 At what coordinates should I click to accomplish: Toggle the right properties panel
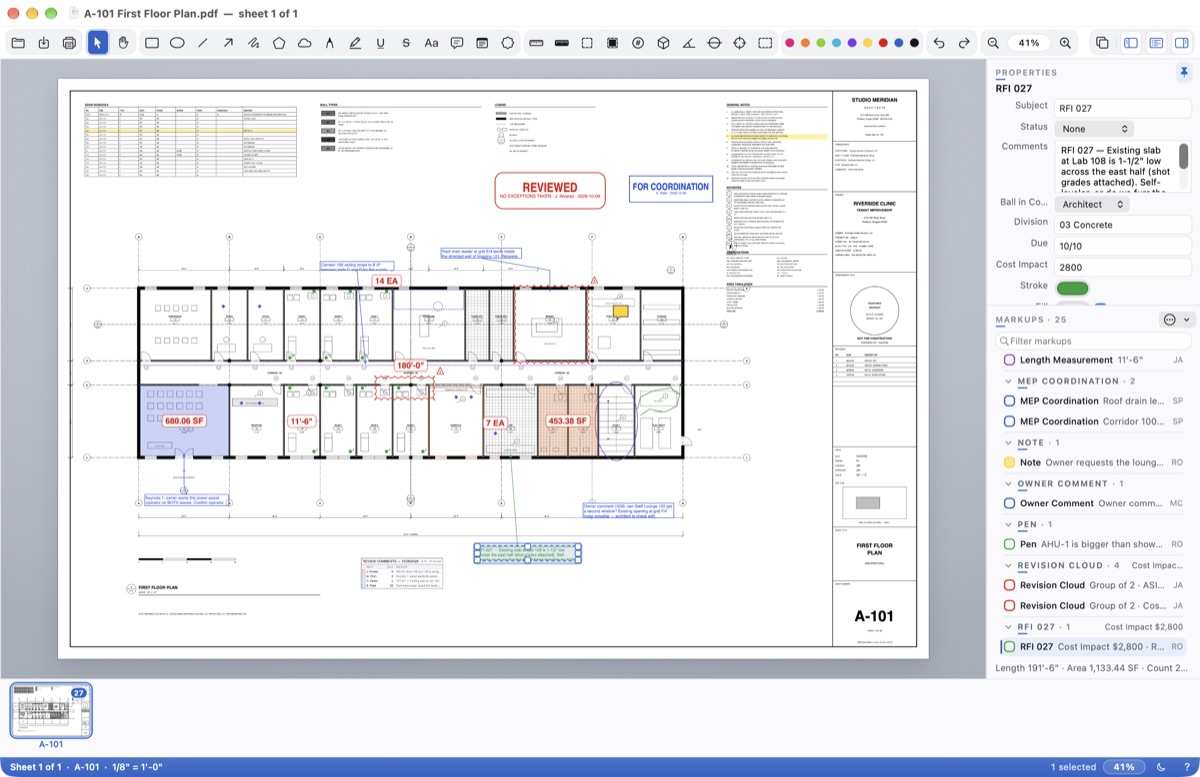click(1181, 43)
